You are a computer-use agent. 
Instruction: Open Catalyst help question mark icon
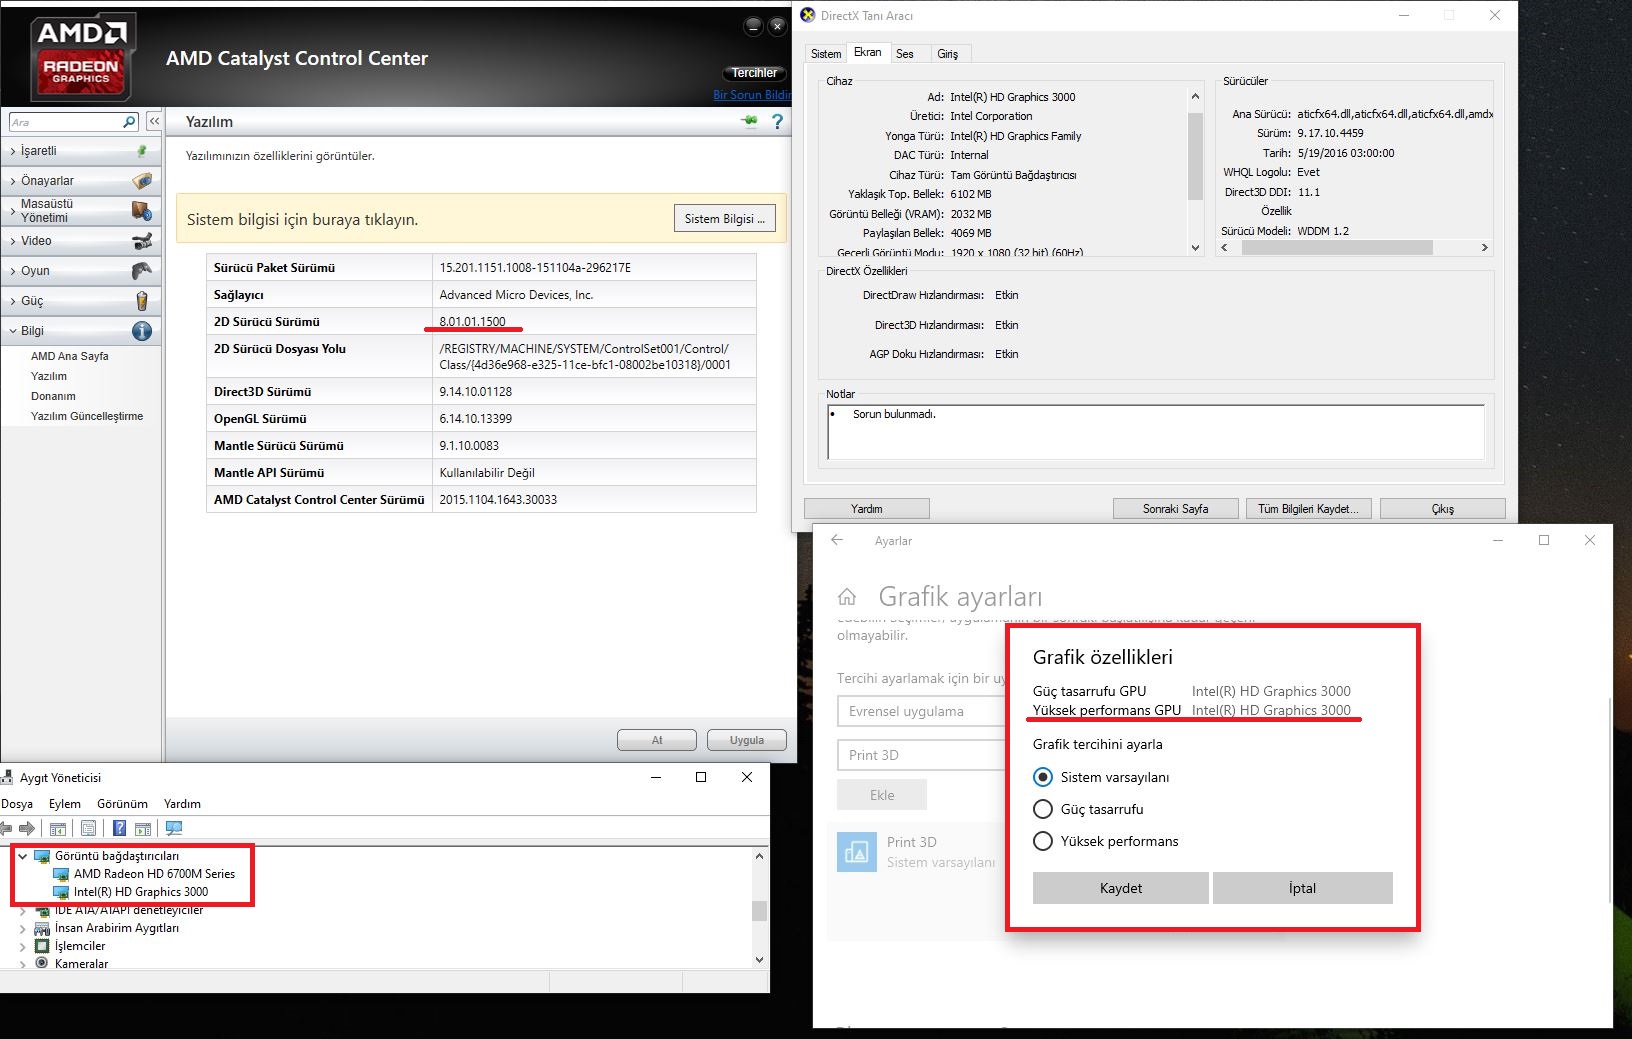(777, 122)
